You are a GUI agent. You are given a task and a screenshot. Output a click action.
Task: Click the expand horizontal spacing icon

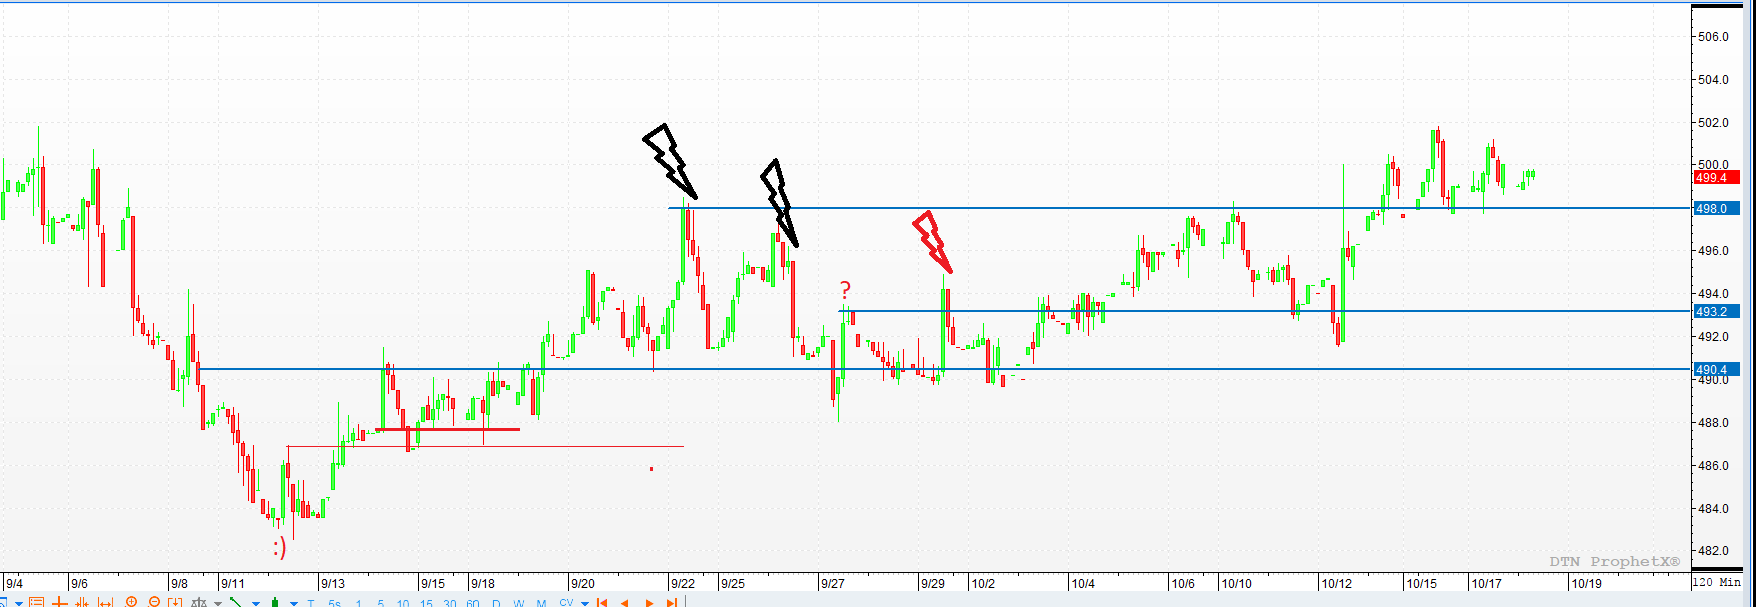point(105,602)
